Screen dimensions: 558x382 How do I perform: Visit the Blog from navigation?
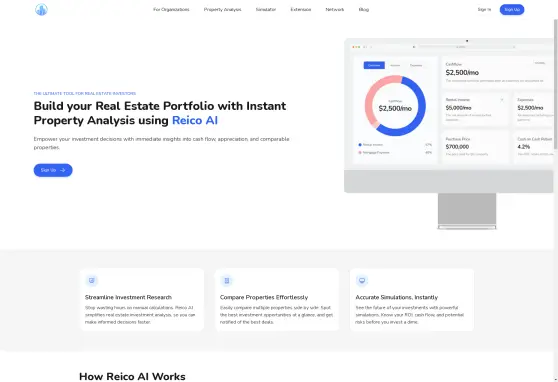(x=364, y=10)
